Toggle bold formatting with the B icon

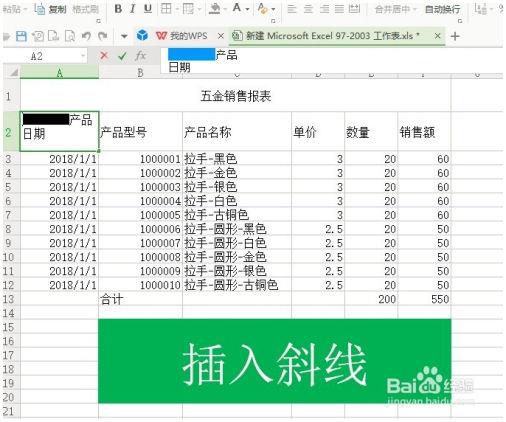pyautogui.click(x=118, y=9)
